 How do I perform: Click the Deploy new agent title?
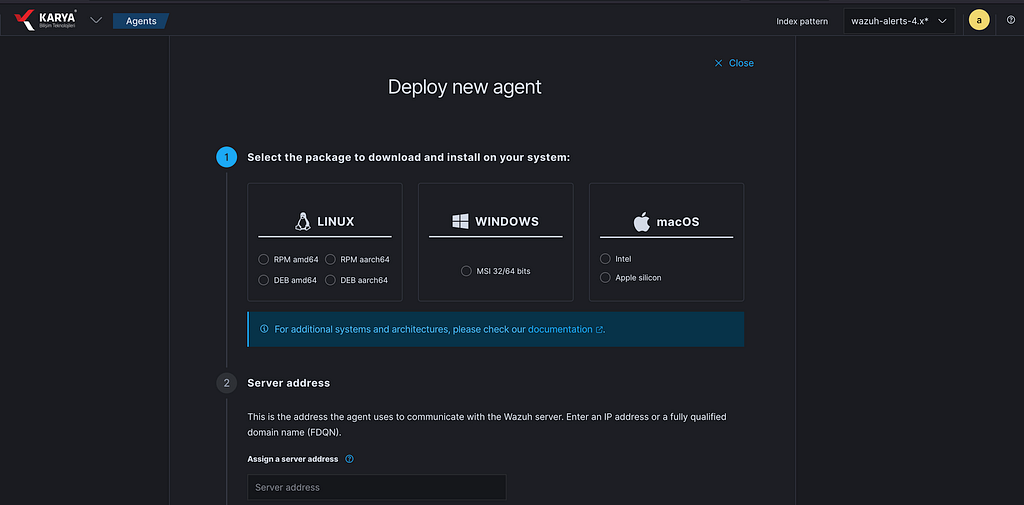click(x=465, y=87)
